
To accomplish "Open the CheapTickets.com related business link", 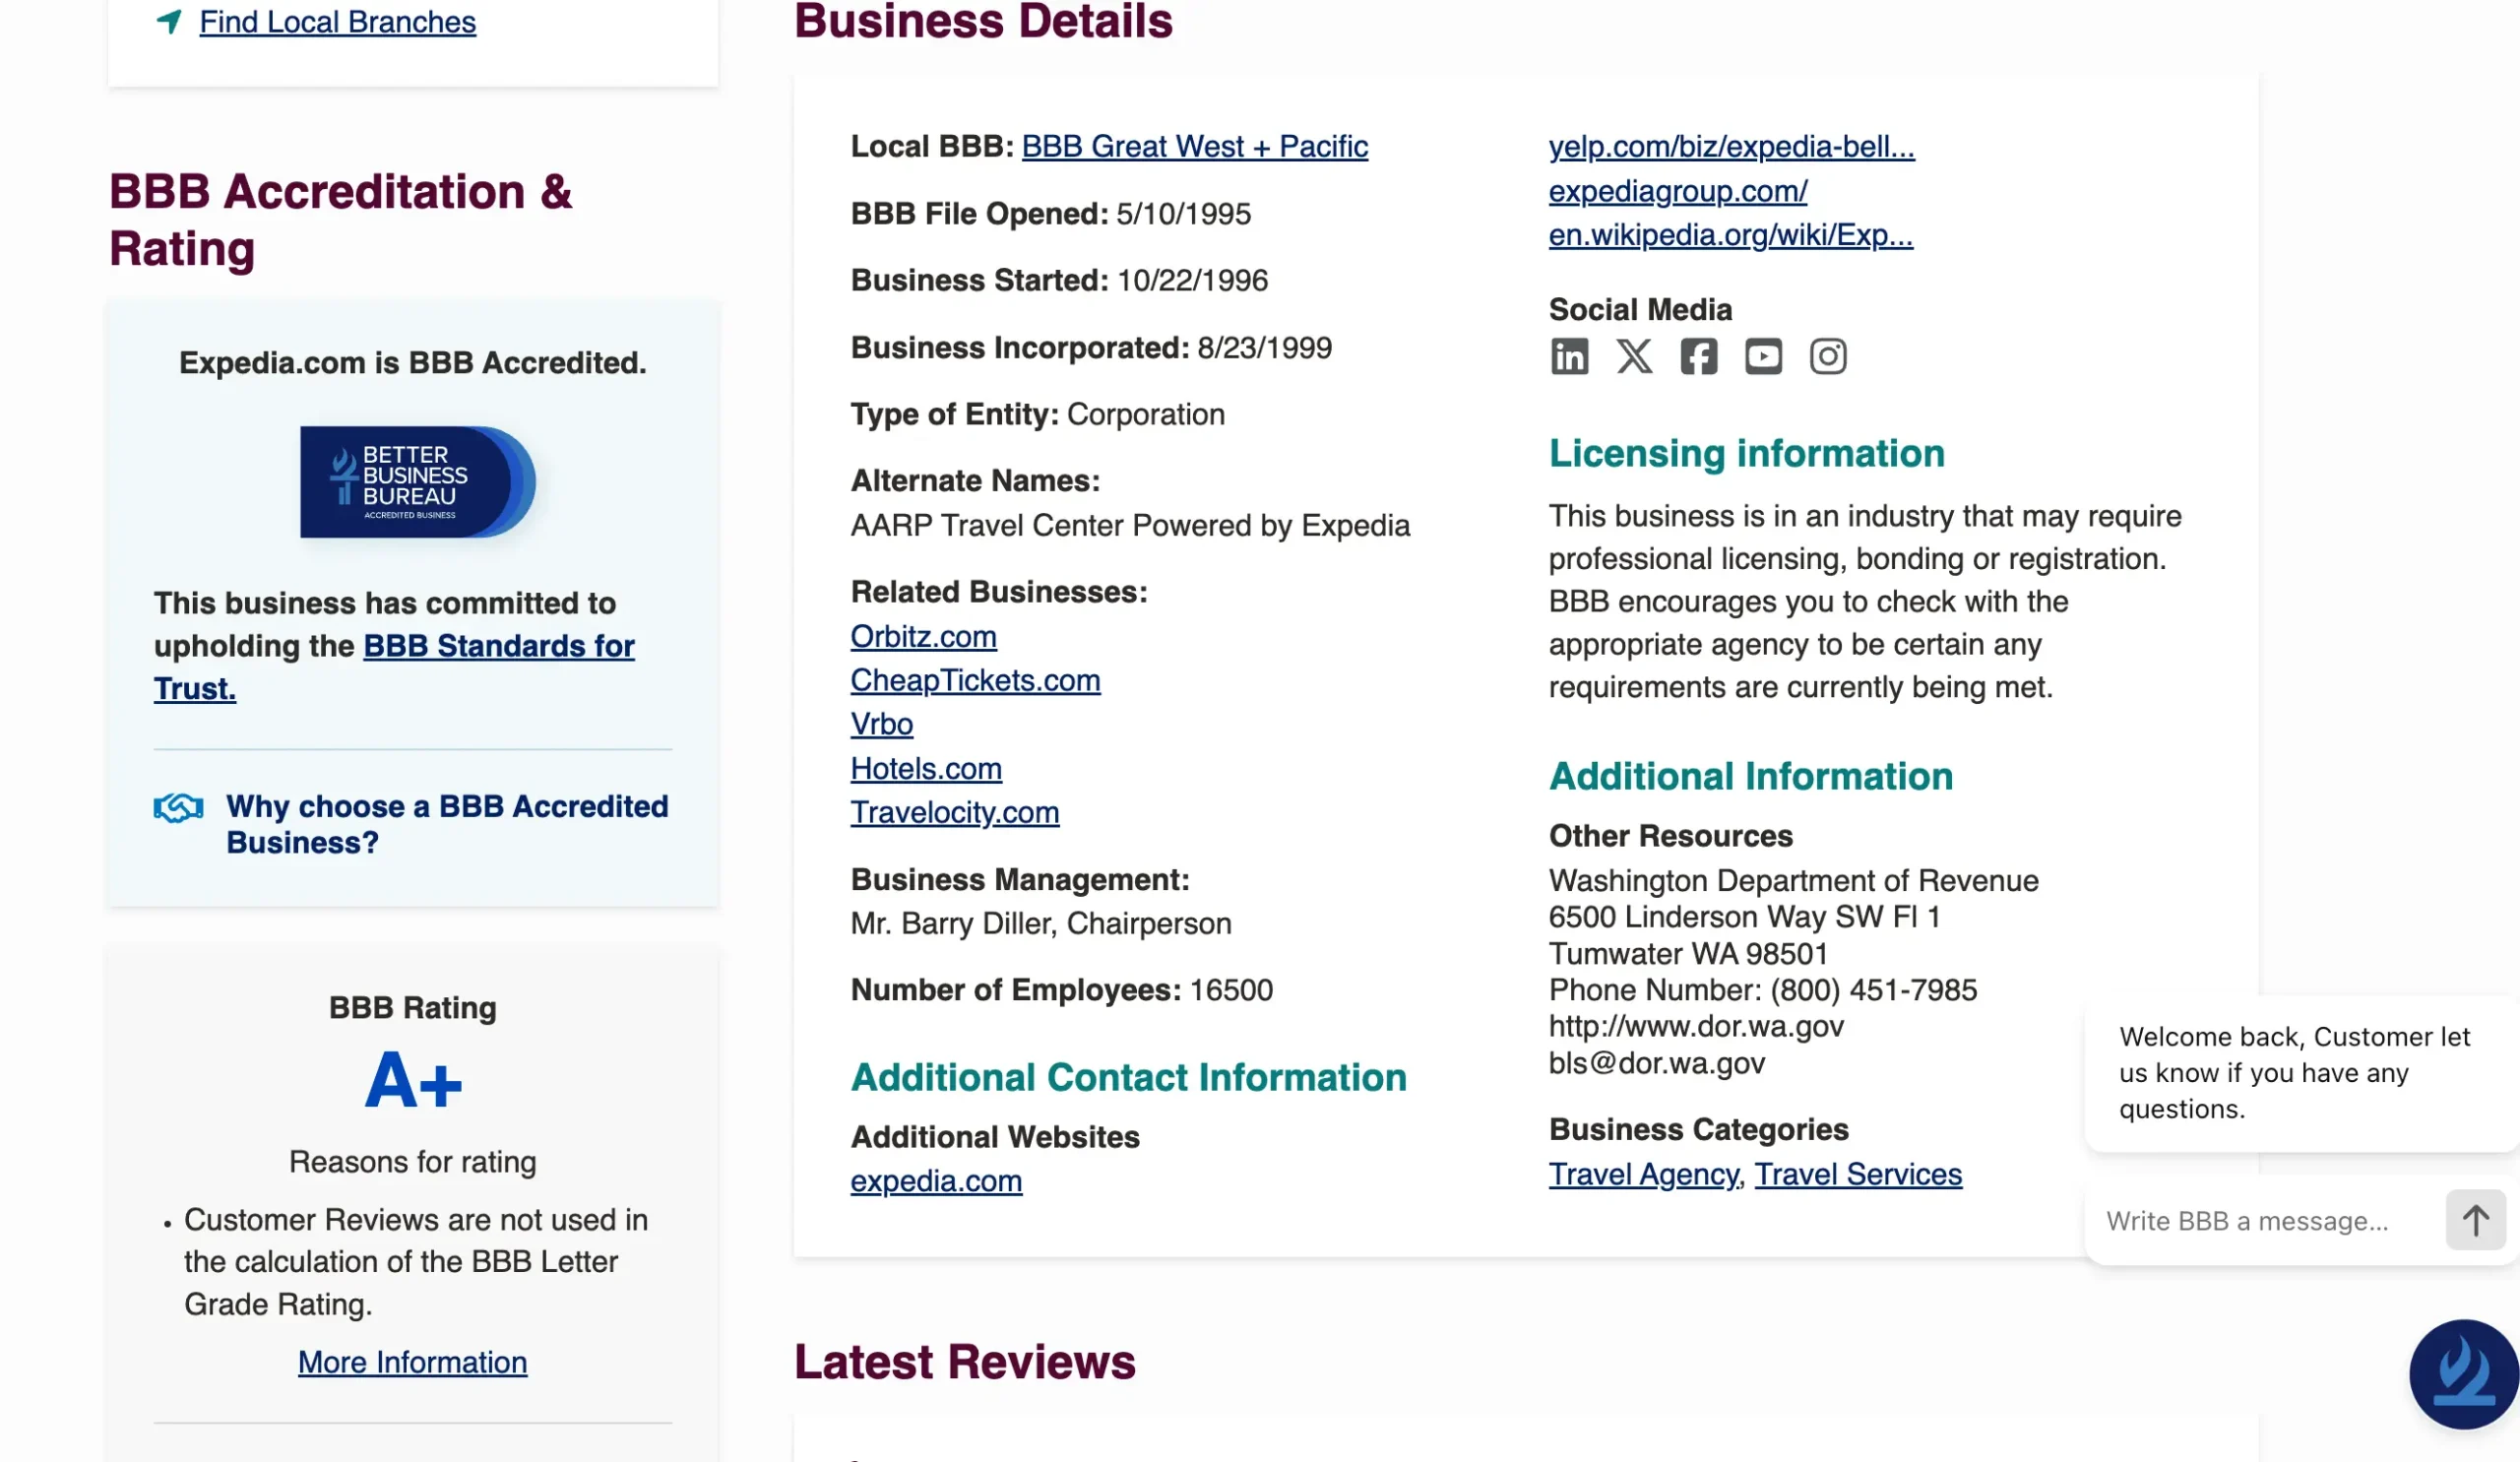I will [x=975, y=681].
